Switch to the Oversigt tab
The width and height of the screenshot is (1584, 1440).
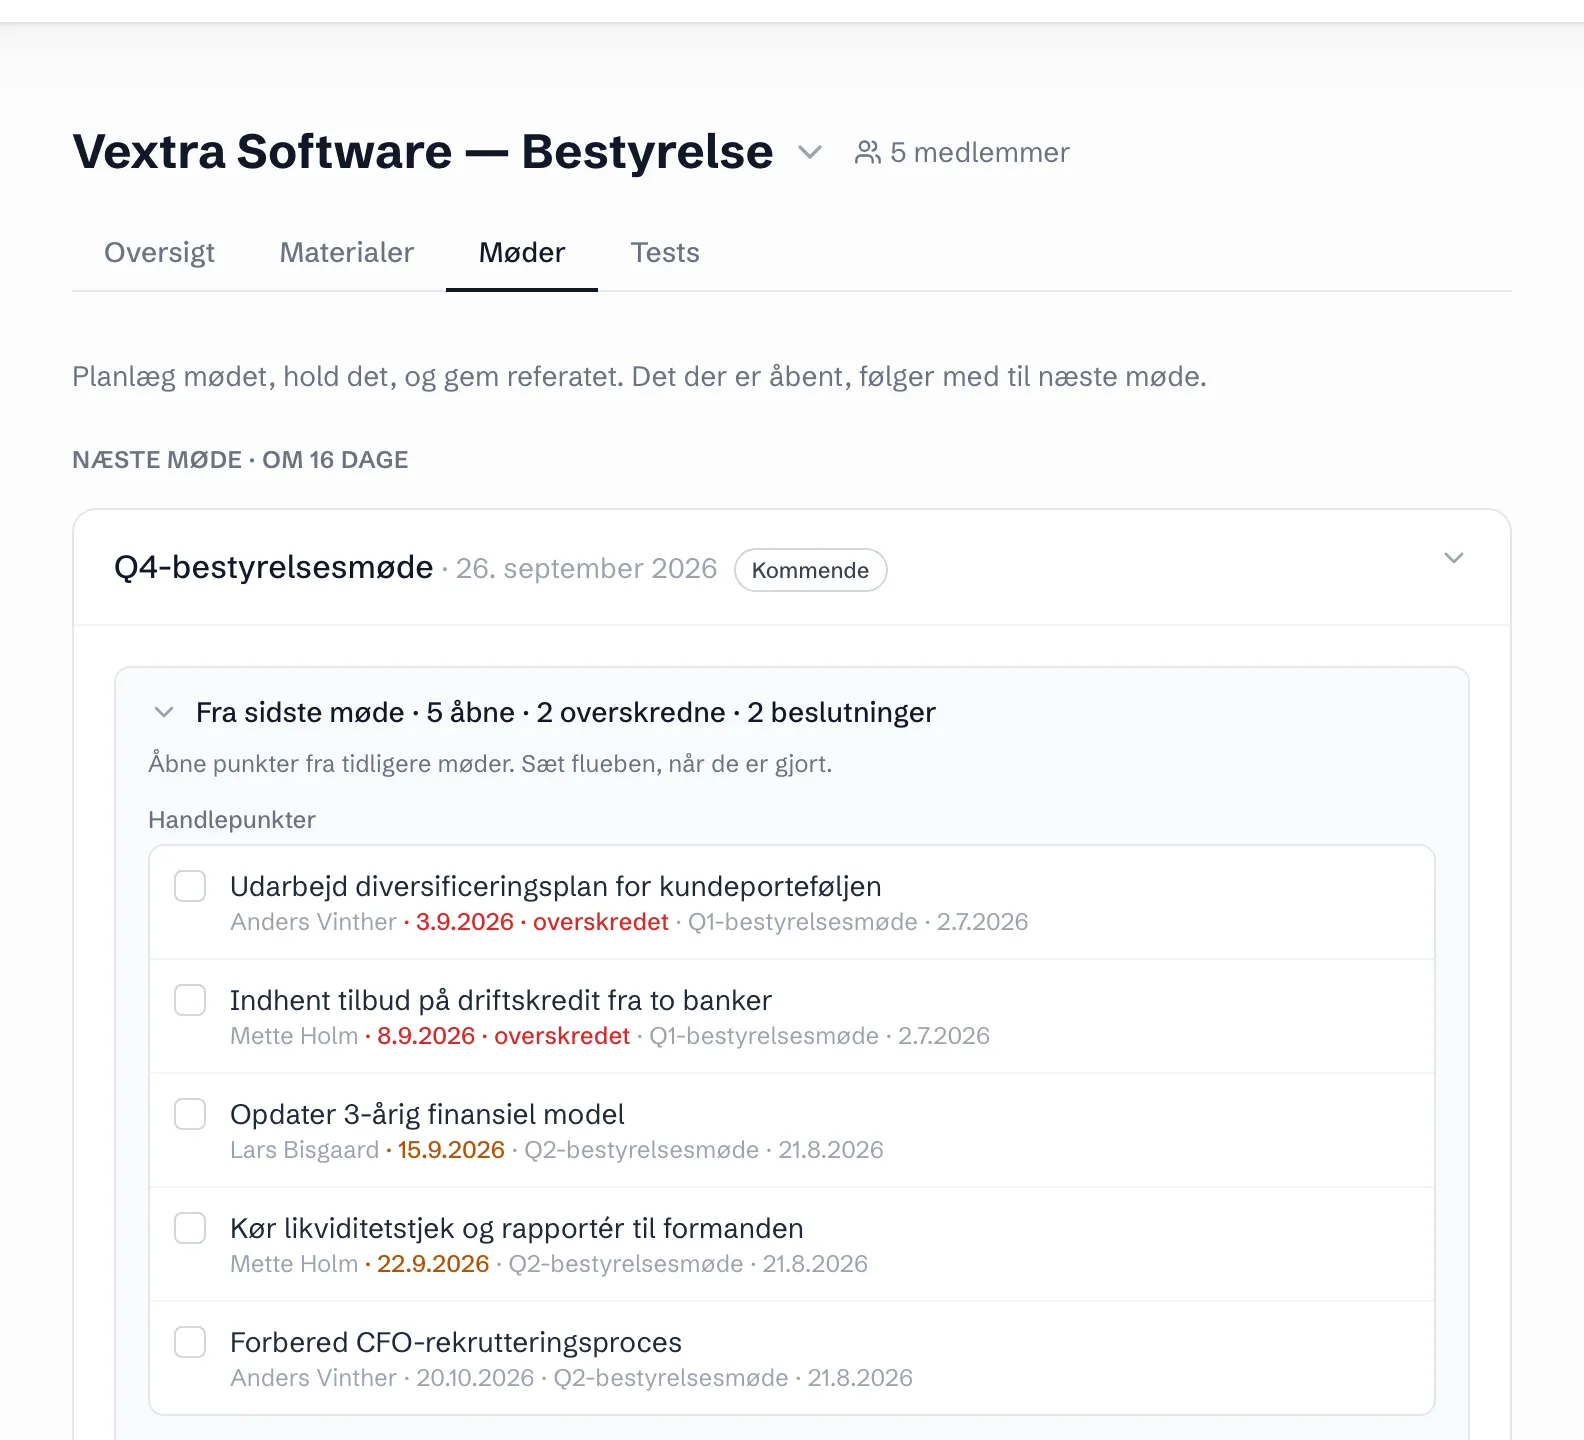159,252
